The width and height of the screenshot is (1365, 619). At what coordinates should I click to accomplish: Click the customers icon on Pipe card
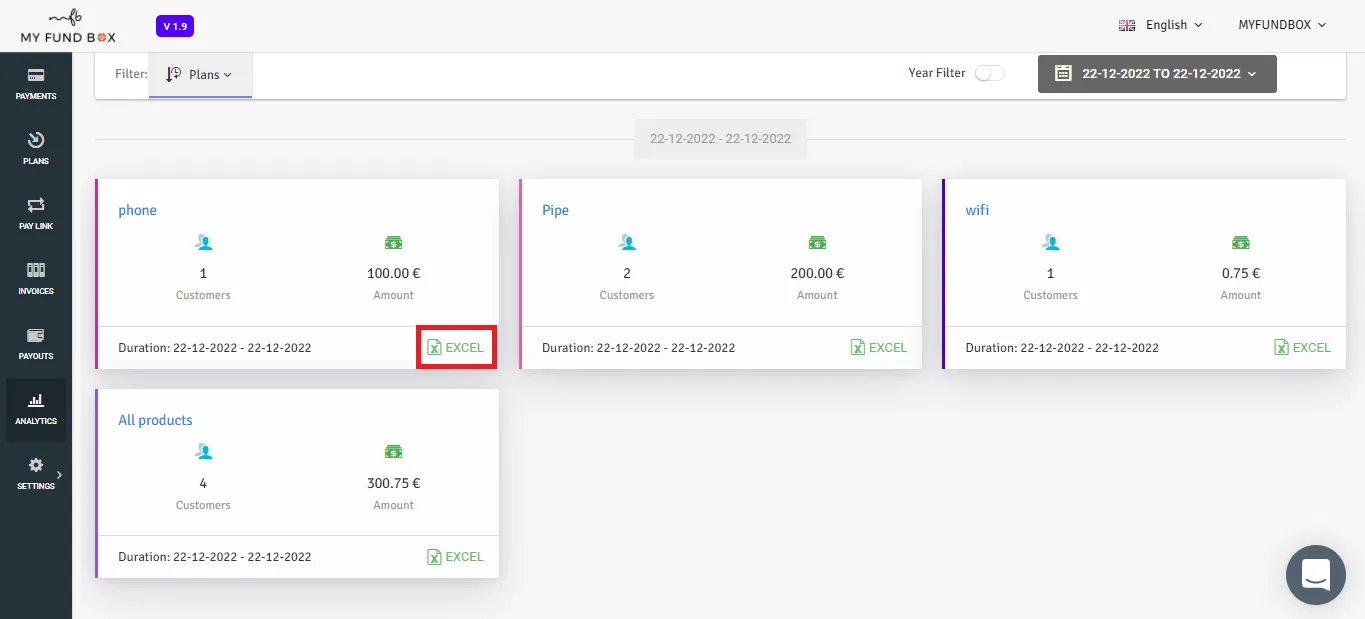click(627, 242)
